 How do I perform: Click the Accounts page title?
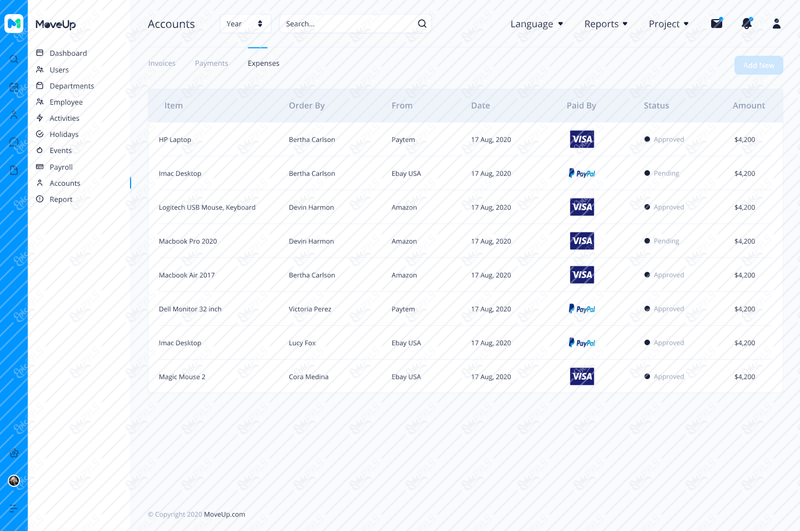[171, 24]
